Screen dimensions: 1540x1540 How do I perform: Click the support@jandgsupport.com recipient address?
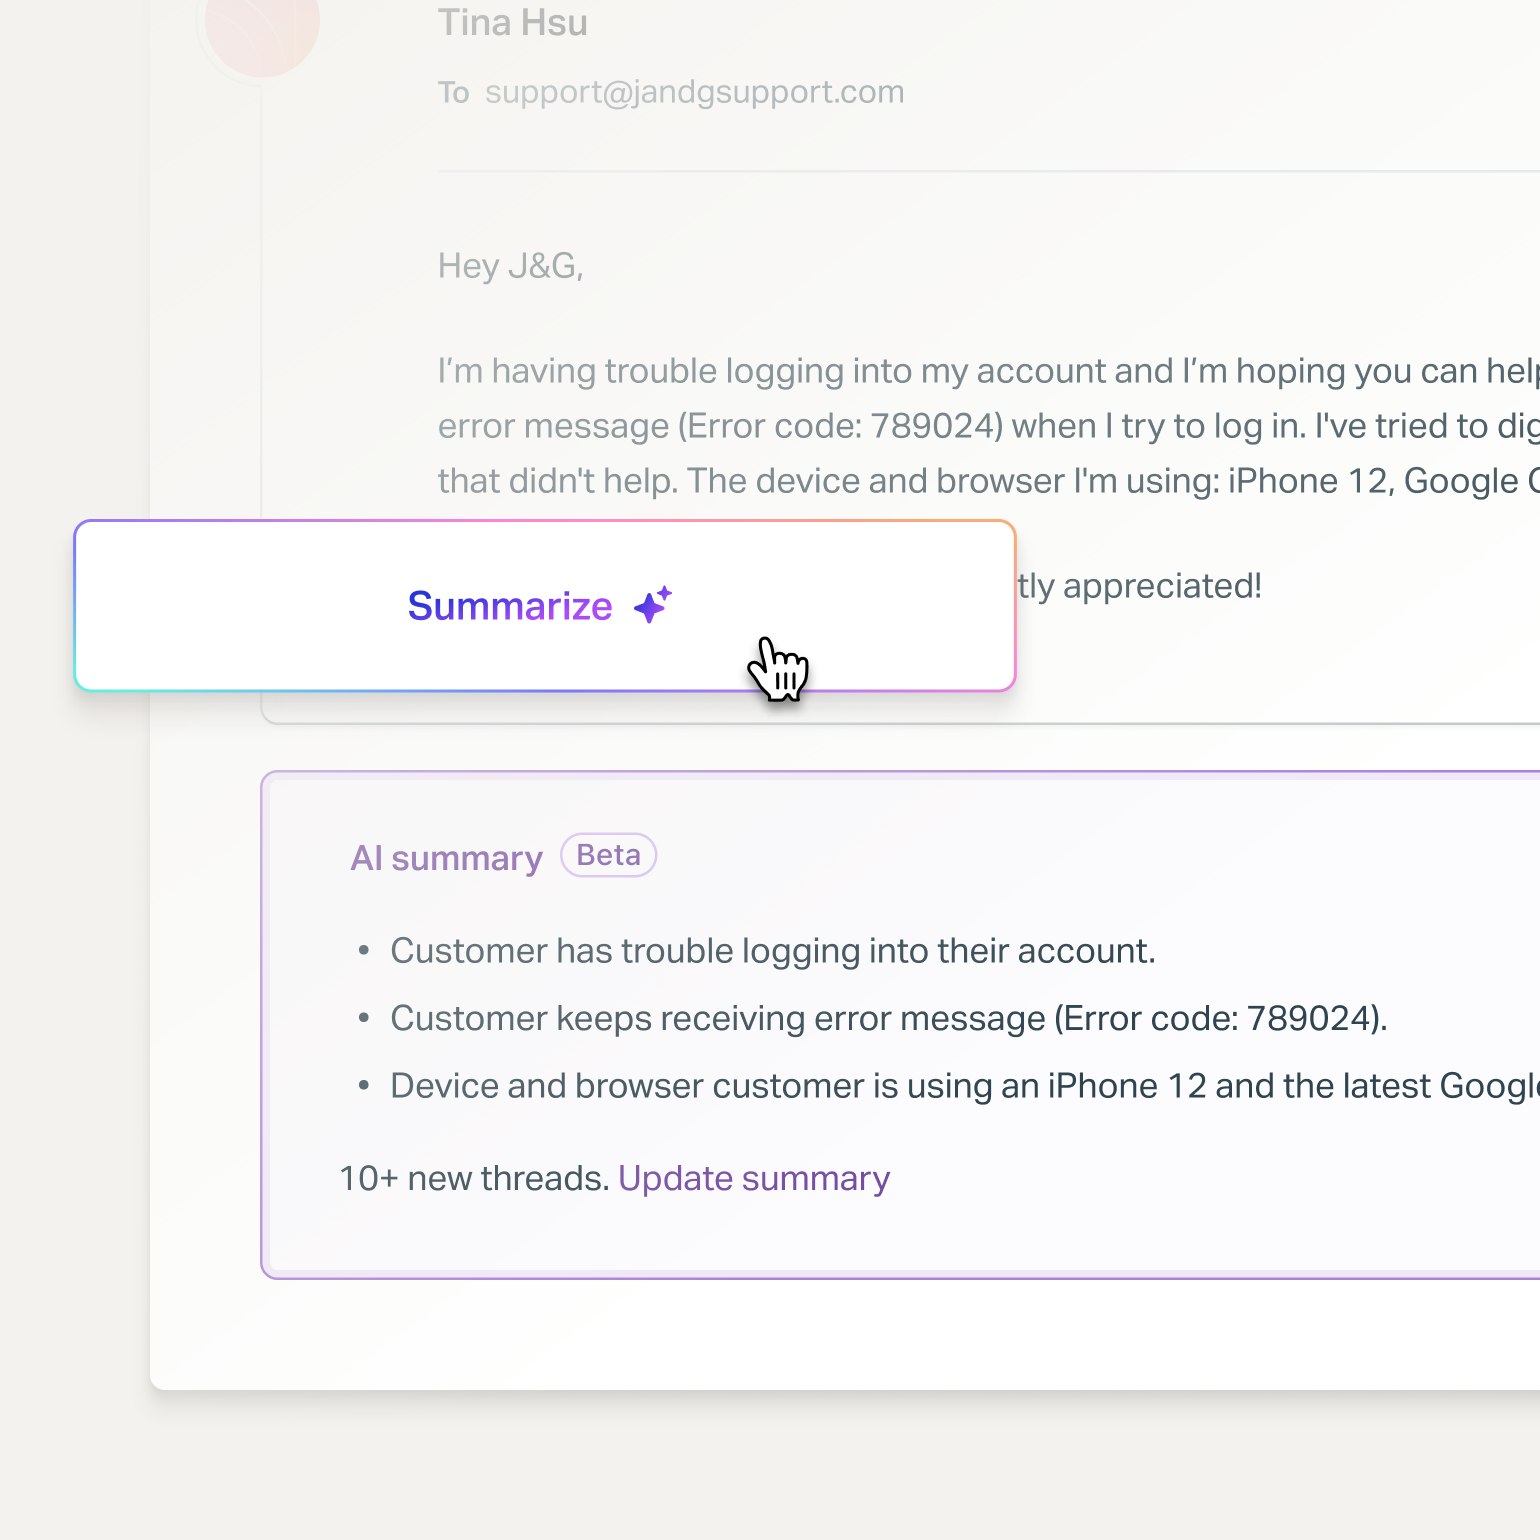click(694, 92)
